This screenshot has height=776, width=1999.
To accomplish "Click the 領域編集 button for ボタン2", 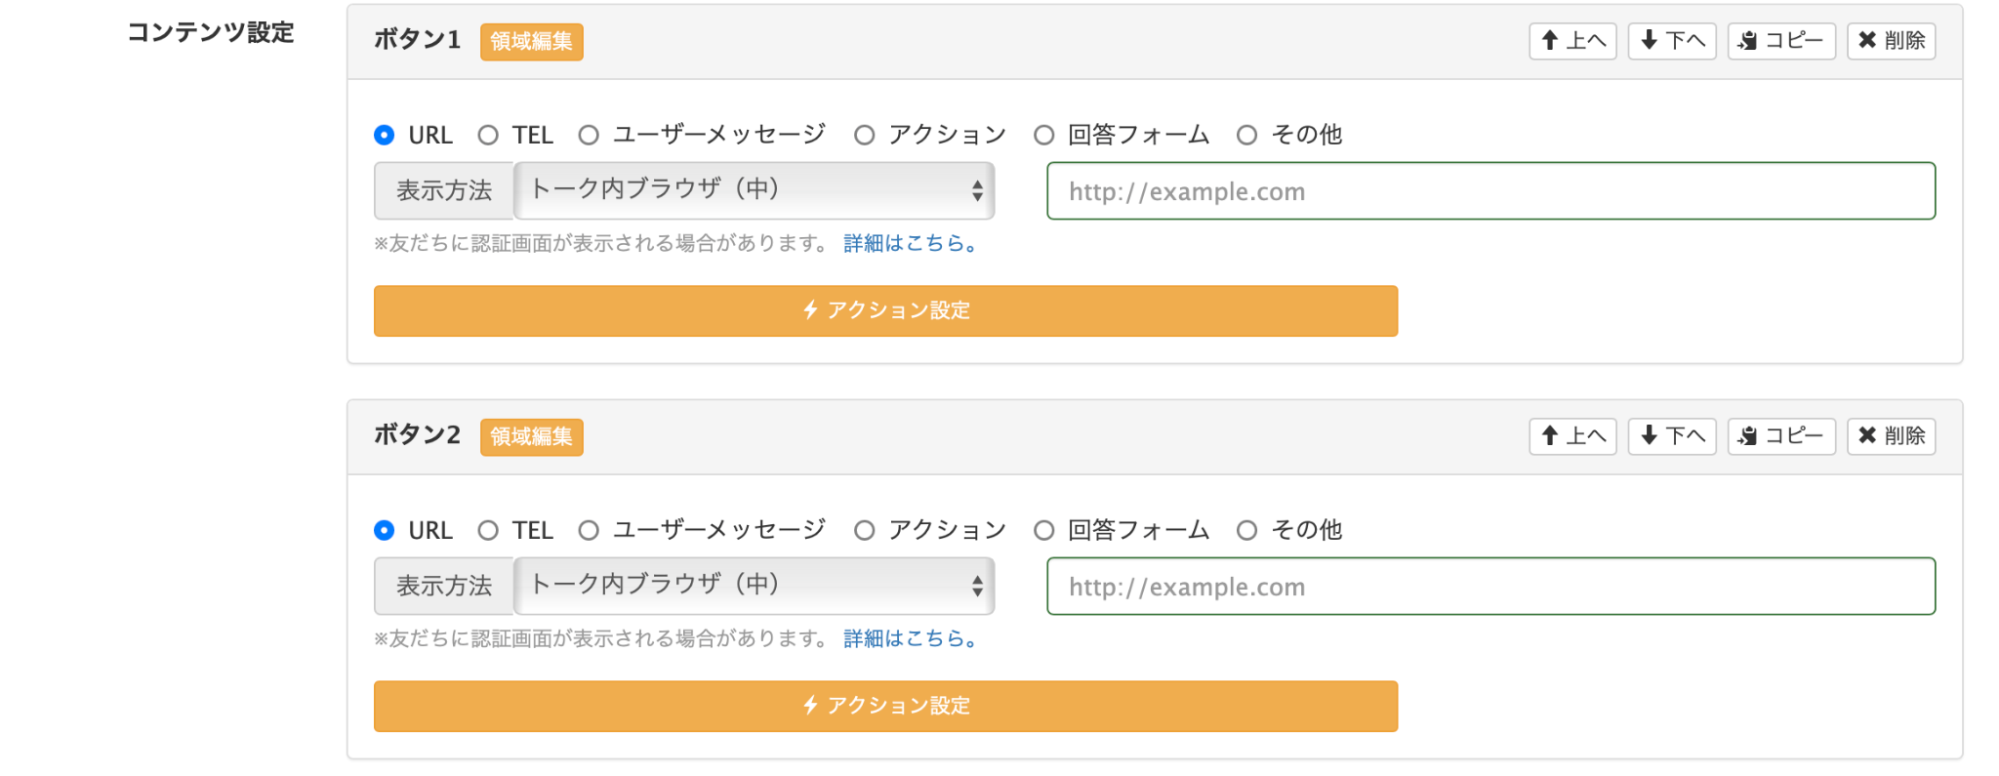I will (x=531, y=436).
